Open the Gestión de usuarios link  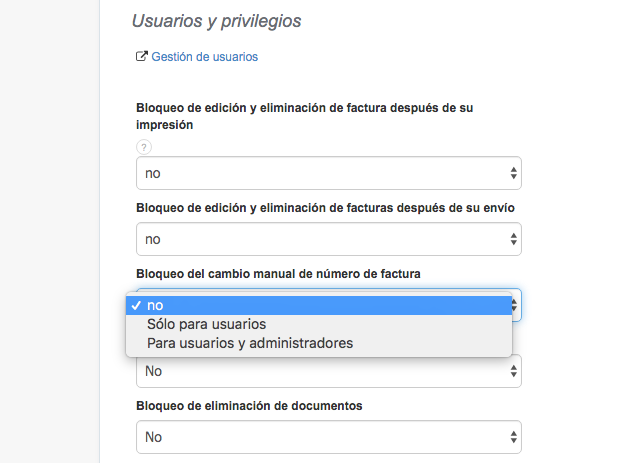click(204, 57)
